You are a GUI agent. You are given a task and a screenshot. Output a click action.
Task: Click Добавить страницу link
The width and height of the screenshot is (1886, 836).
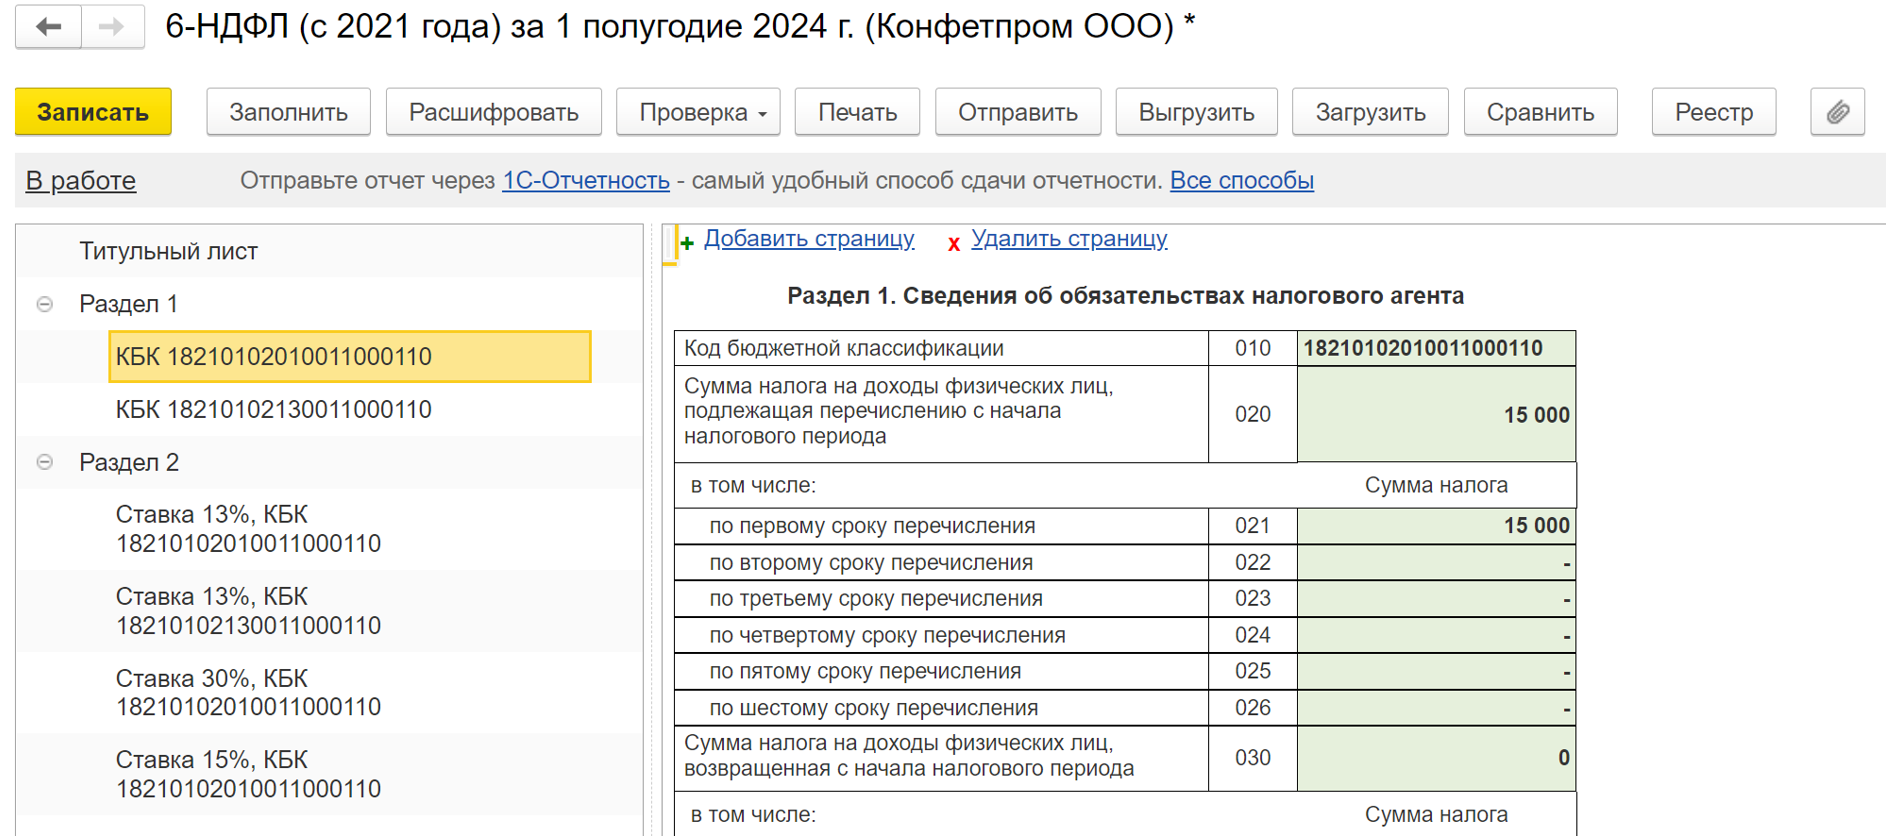click(809, 239)
